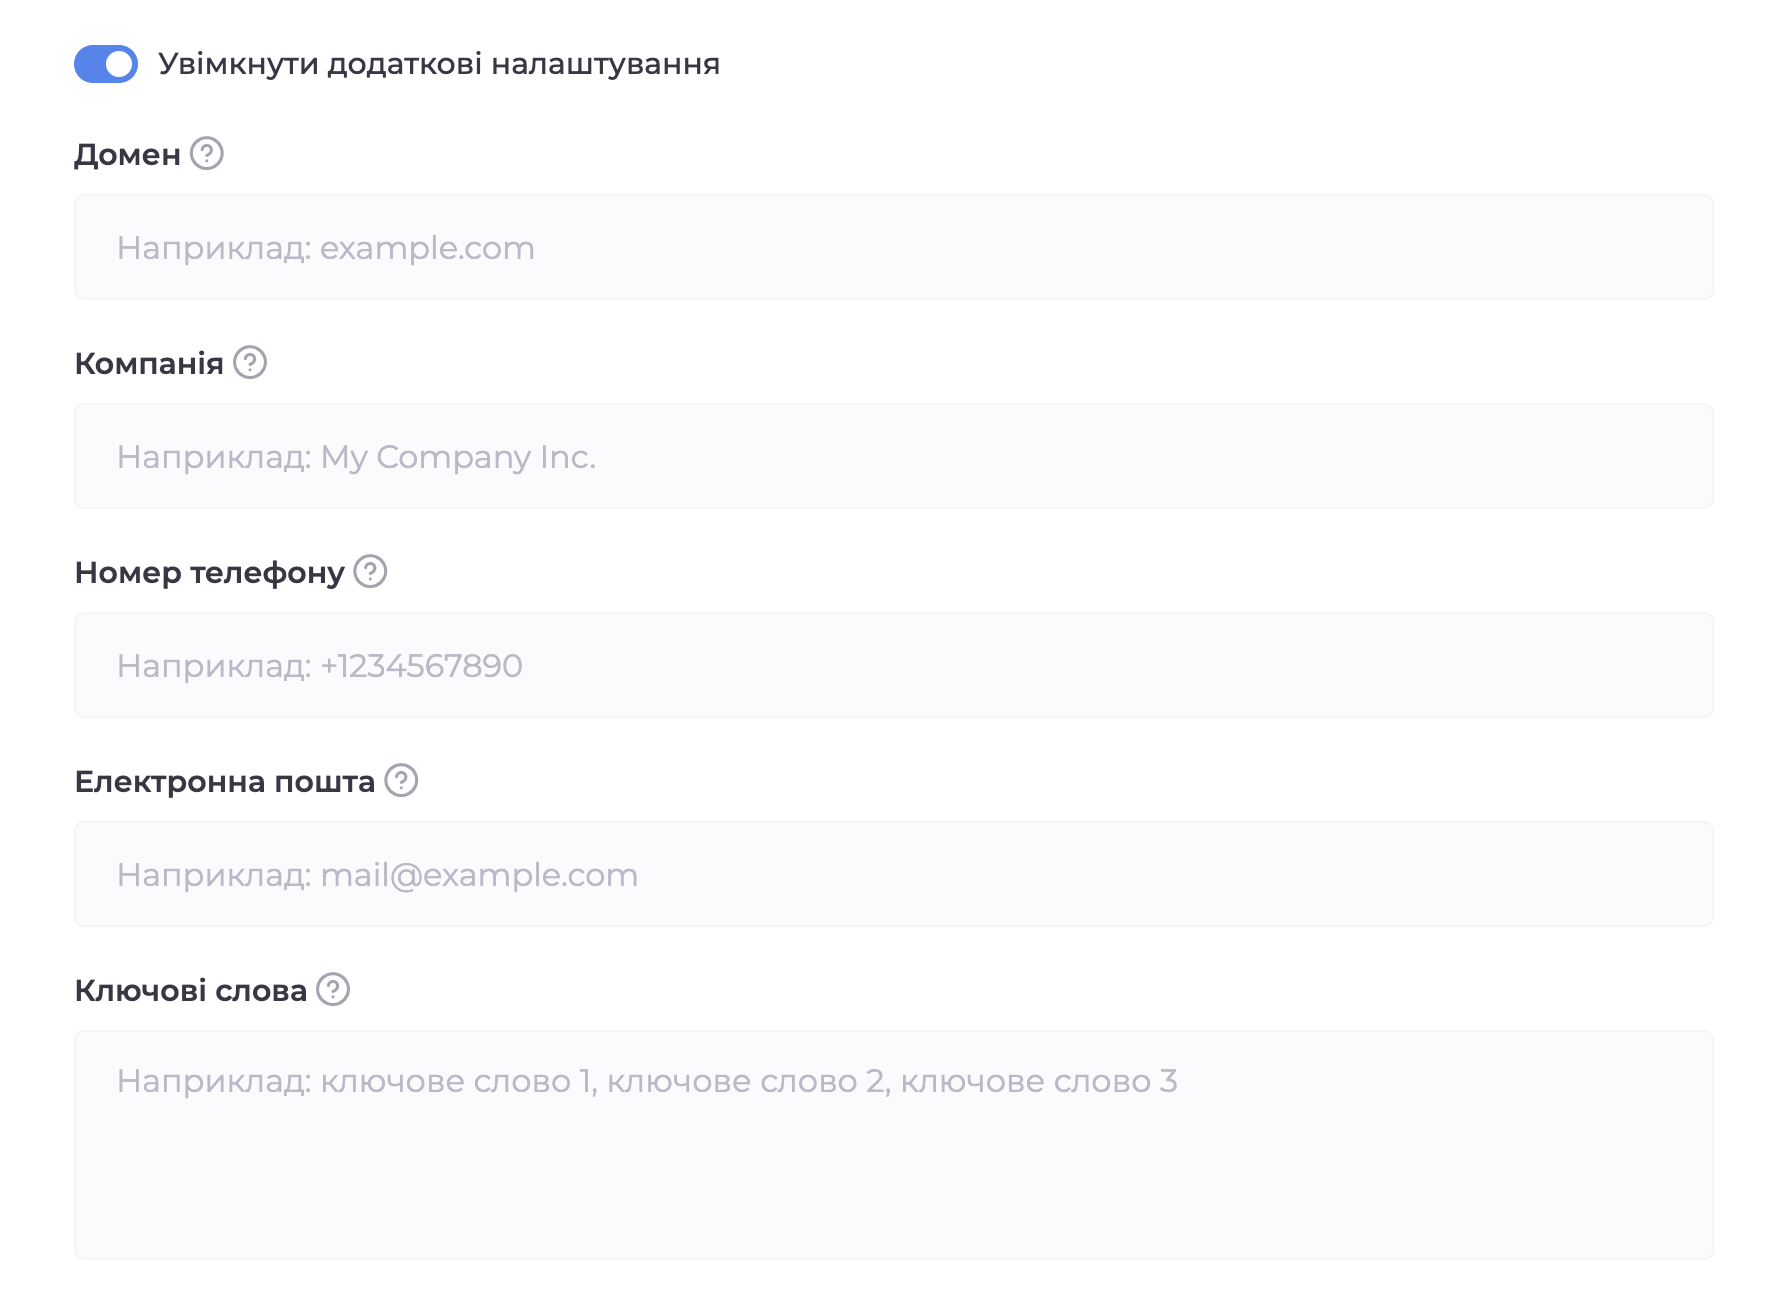Click the 'Ключові слова' label heading
The width and height of the screenshot is (1778, 1302).
click(191, 990)
